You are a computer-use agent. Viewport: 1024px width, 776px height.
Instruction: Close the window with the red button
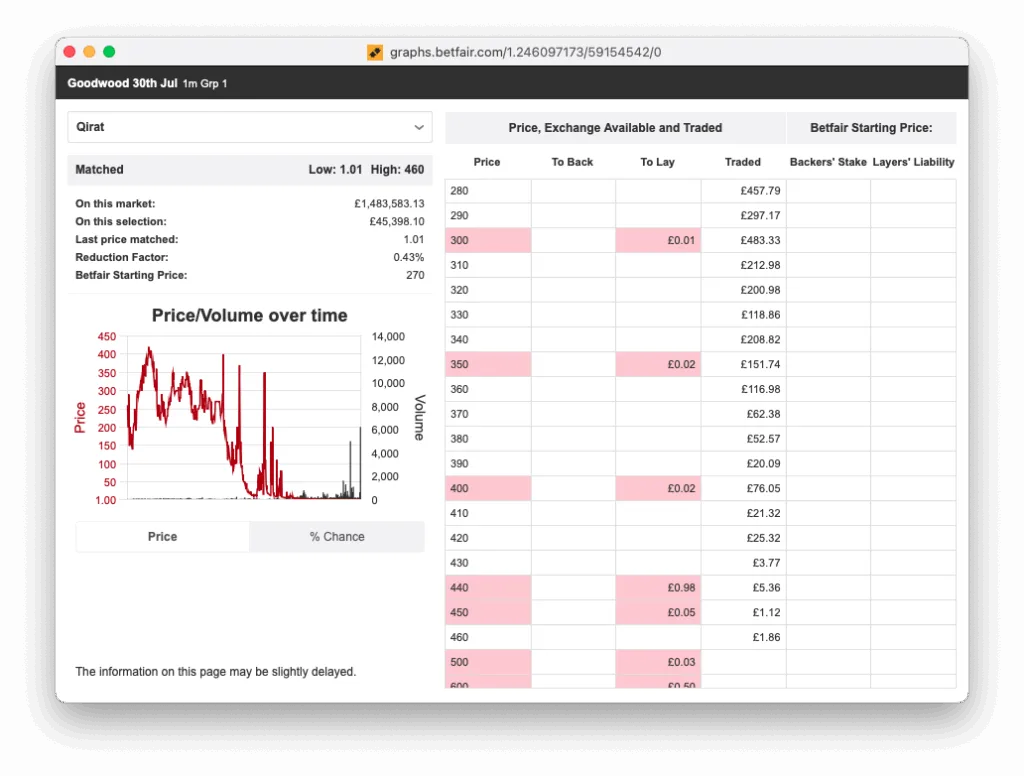pos(69,52)
